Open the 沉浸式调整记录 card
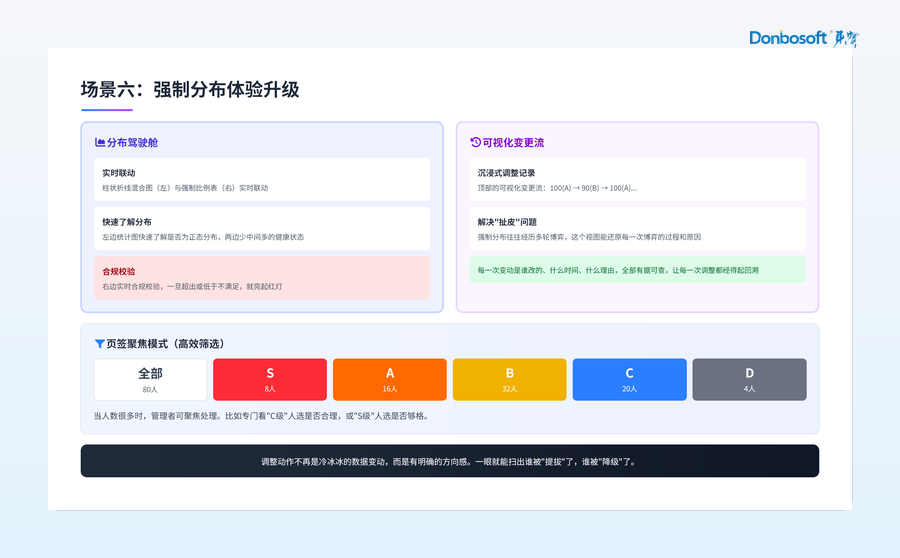The height and width of the screenshot is (558, 900). coord(637,179)
